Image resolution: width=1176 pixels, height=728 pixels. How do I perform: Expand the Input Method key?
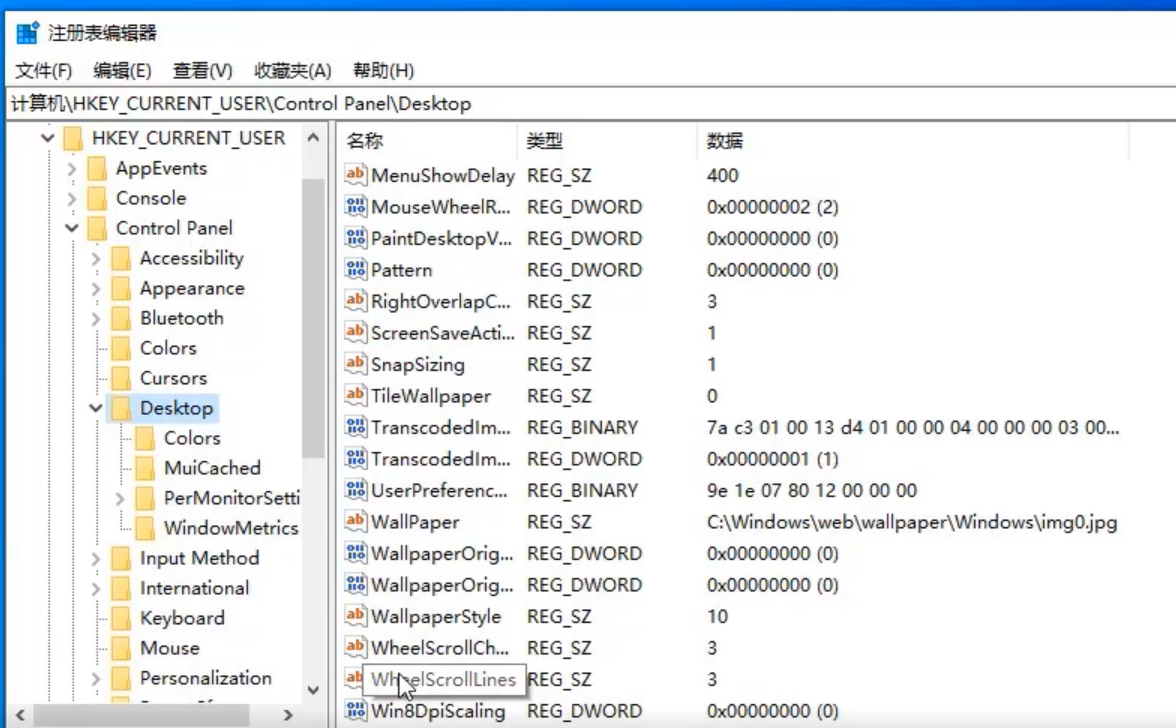pos(96,559)
